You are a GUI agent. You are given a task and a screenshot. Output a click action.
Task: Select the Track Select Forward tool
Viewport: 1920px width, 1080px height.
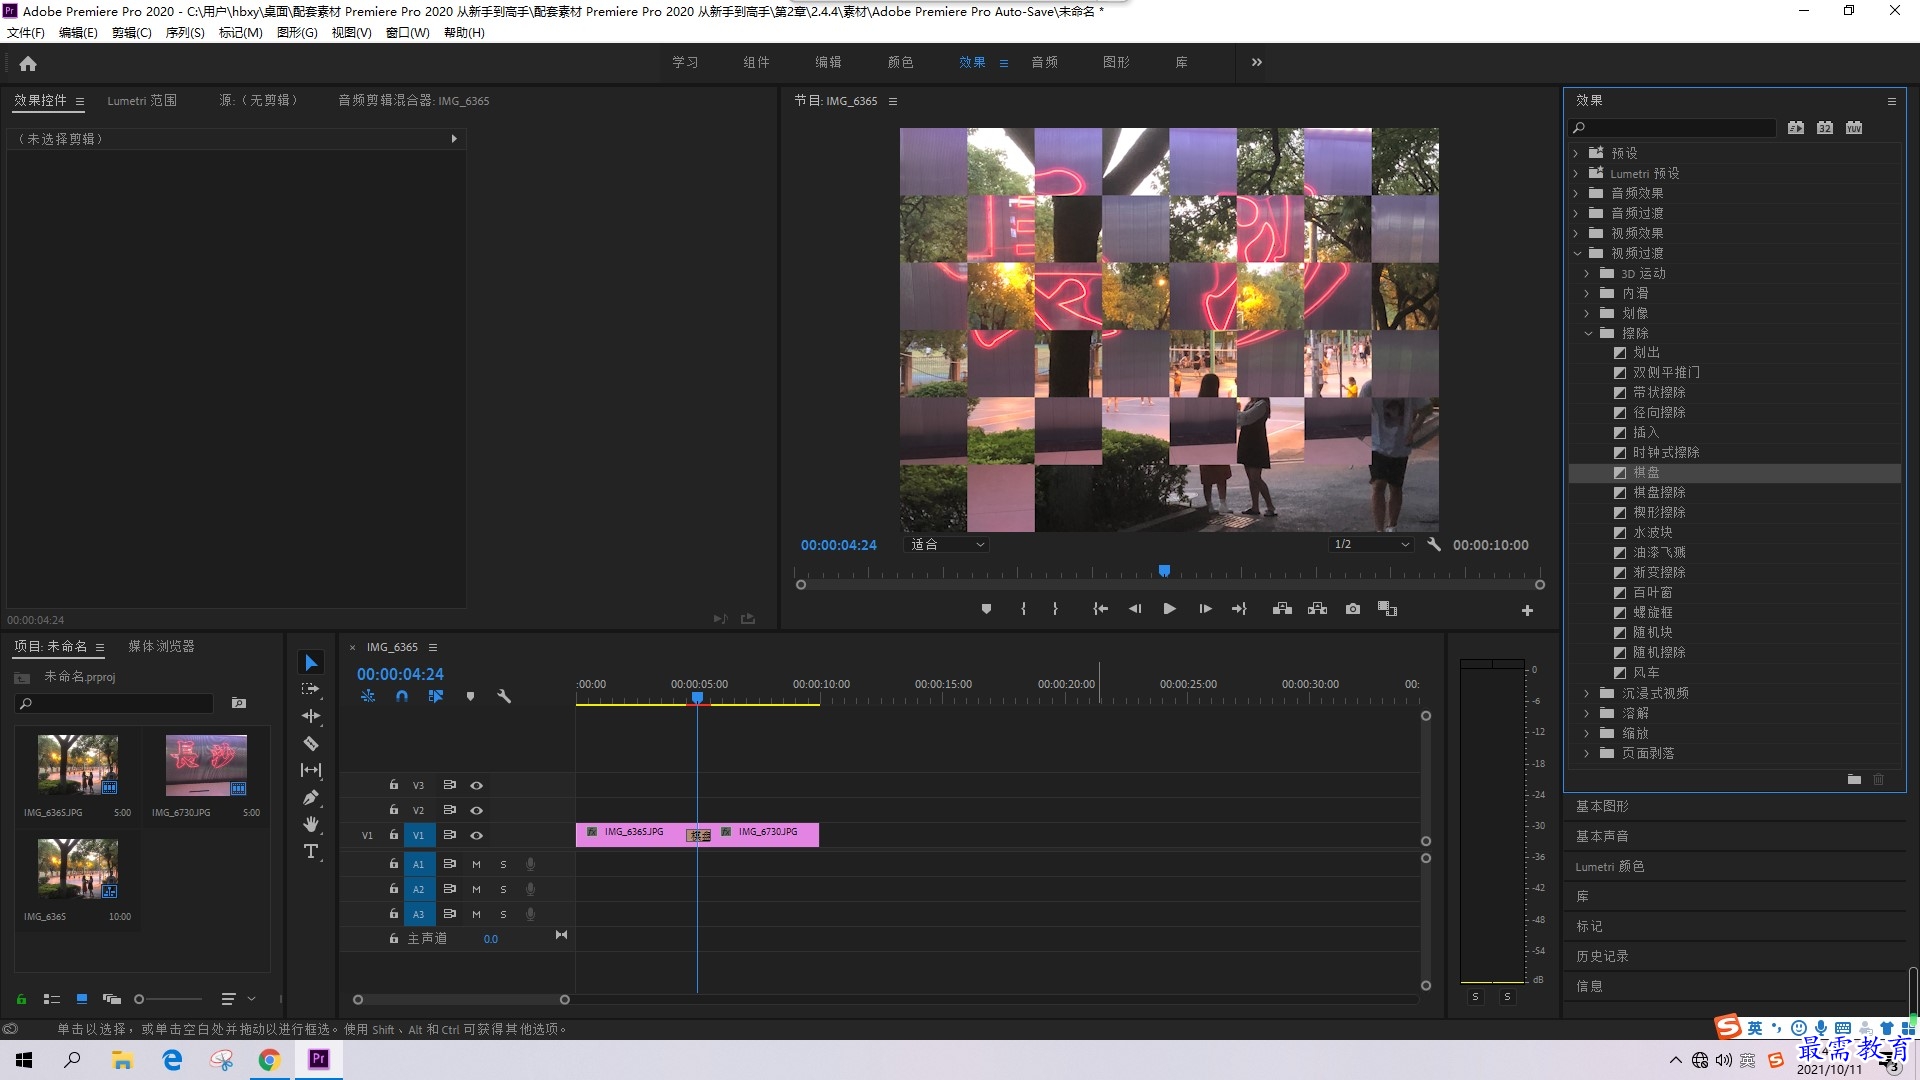(311, 689)
